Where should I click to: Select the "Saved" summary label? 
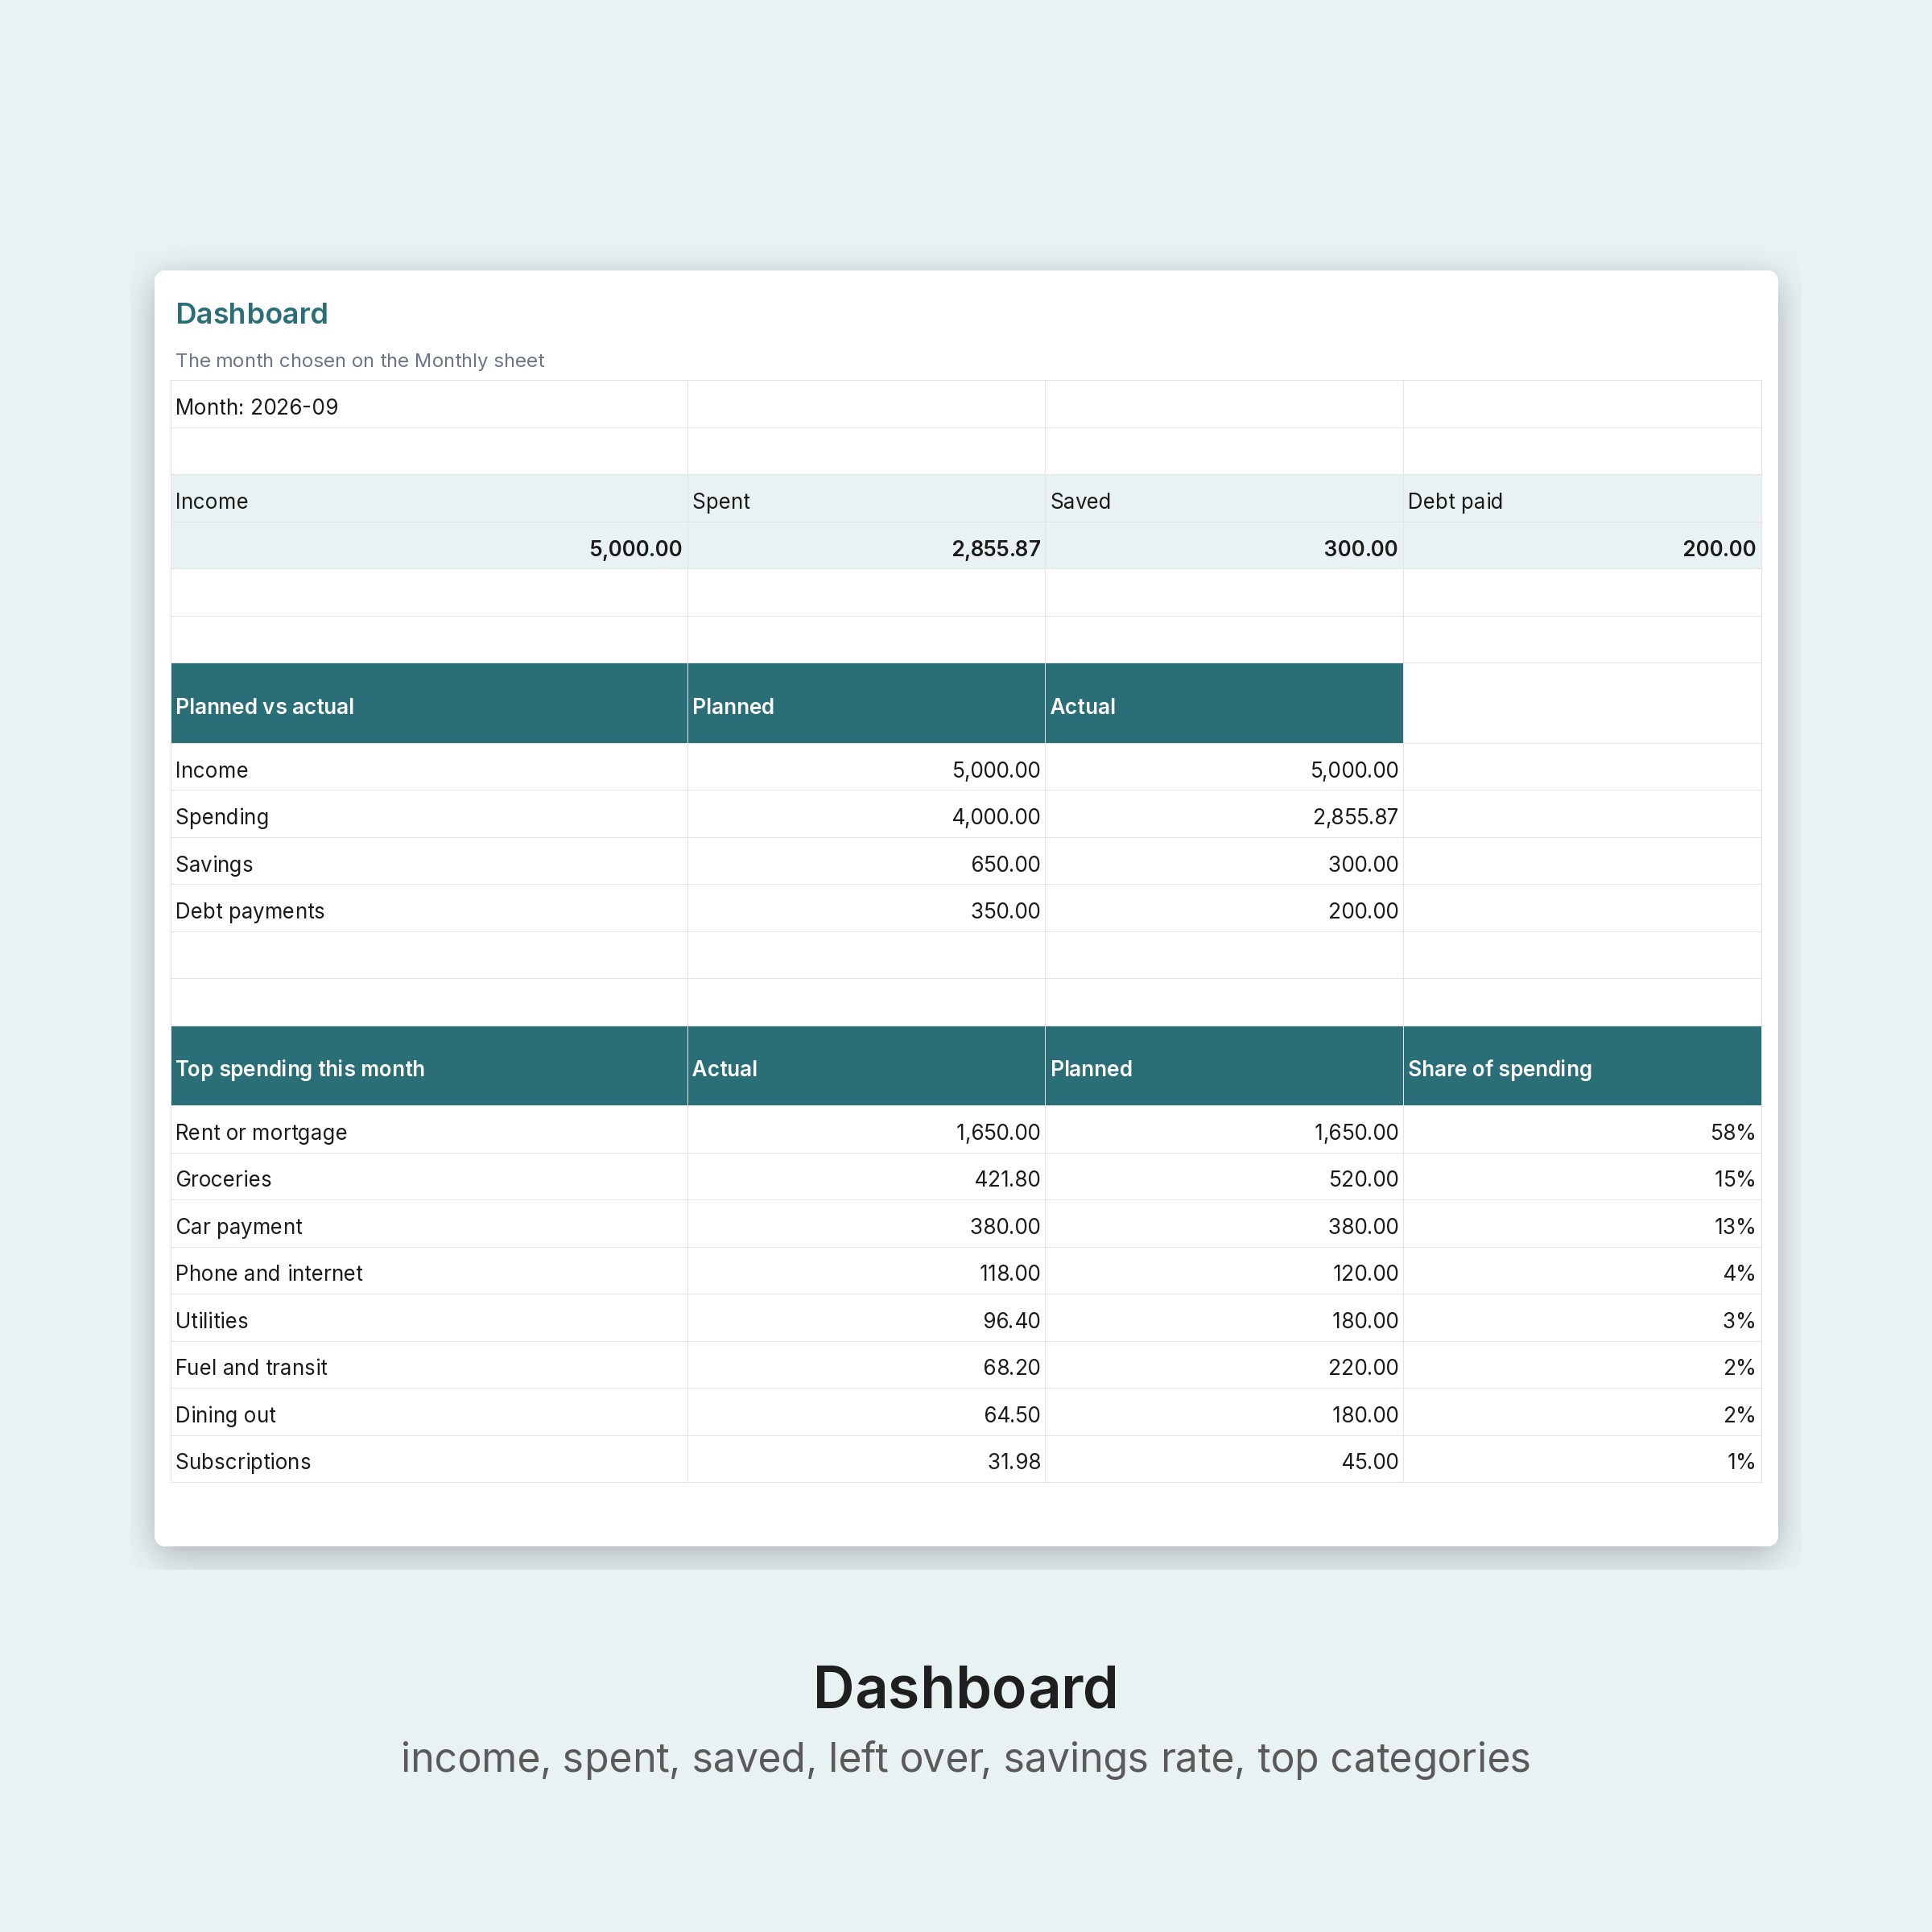click(1080, 501)
